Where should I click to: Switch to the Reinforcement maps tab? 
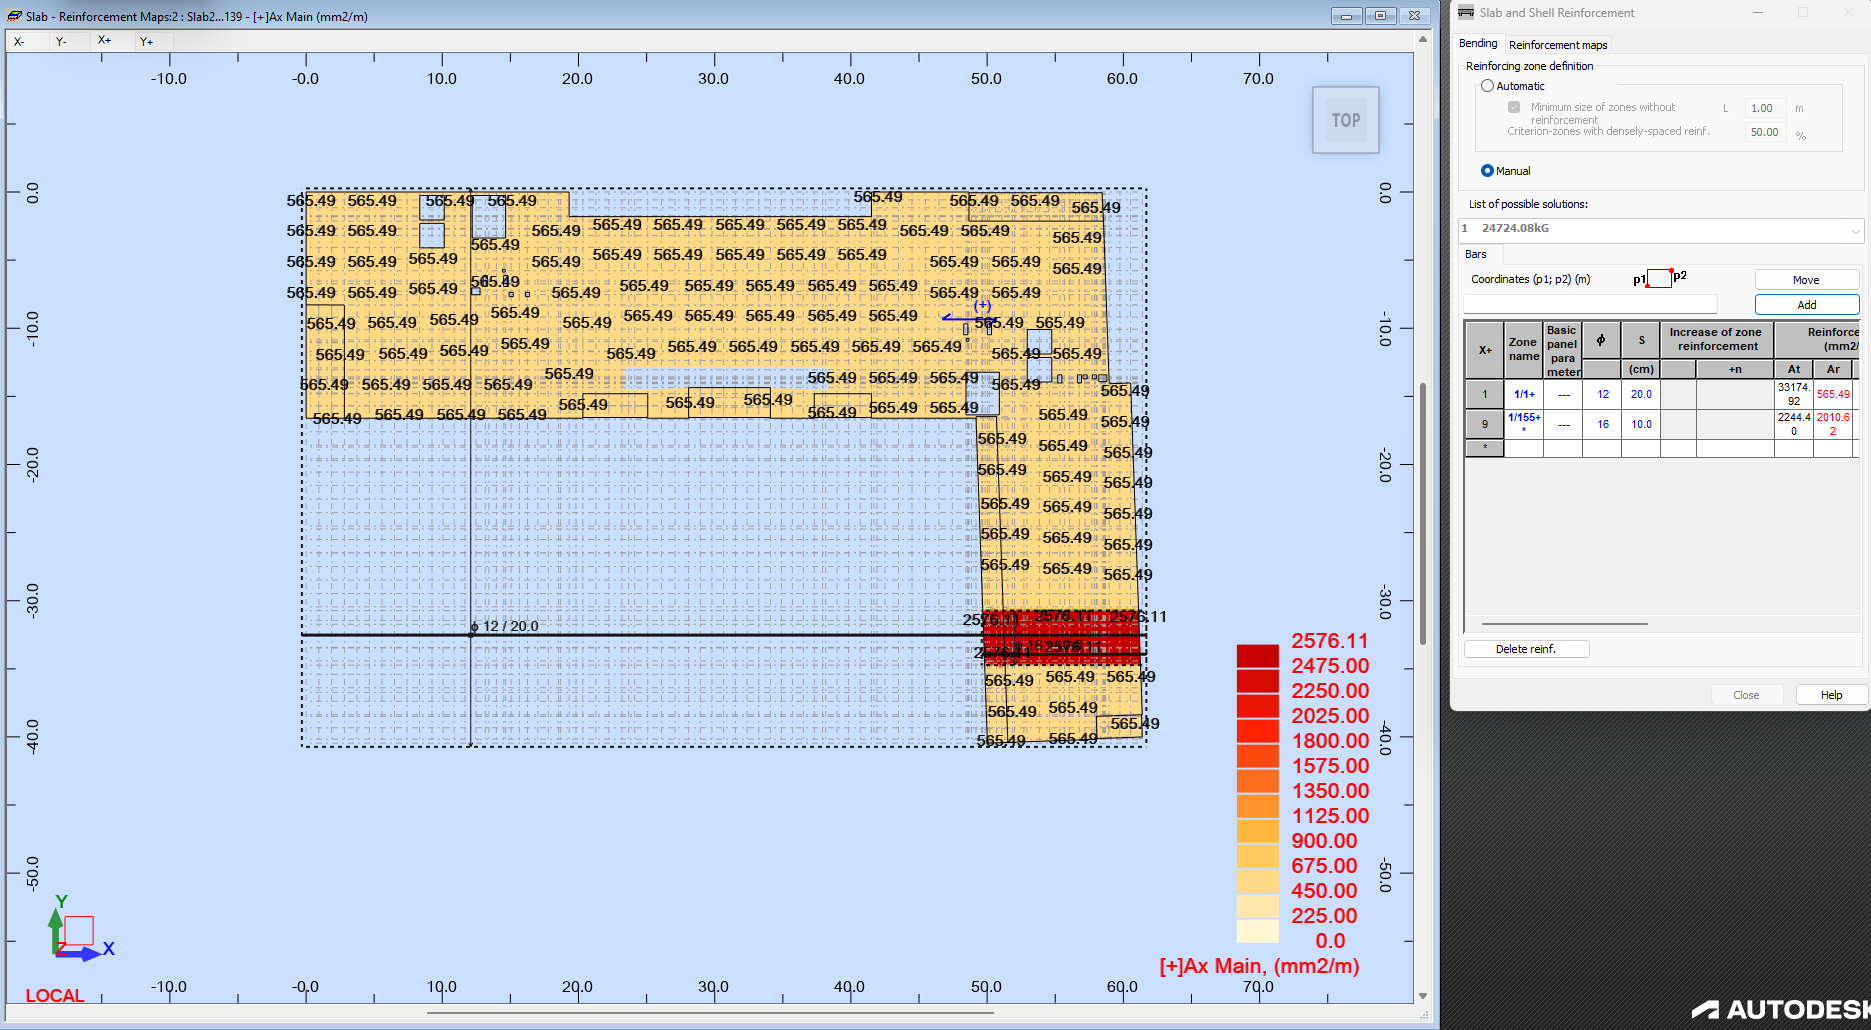1558,45
